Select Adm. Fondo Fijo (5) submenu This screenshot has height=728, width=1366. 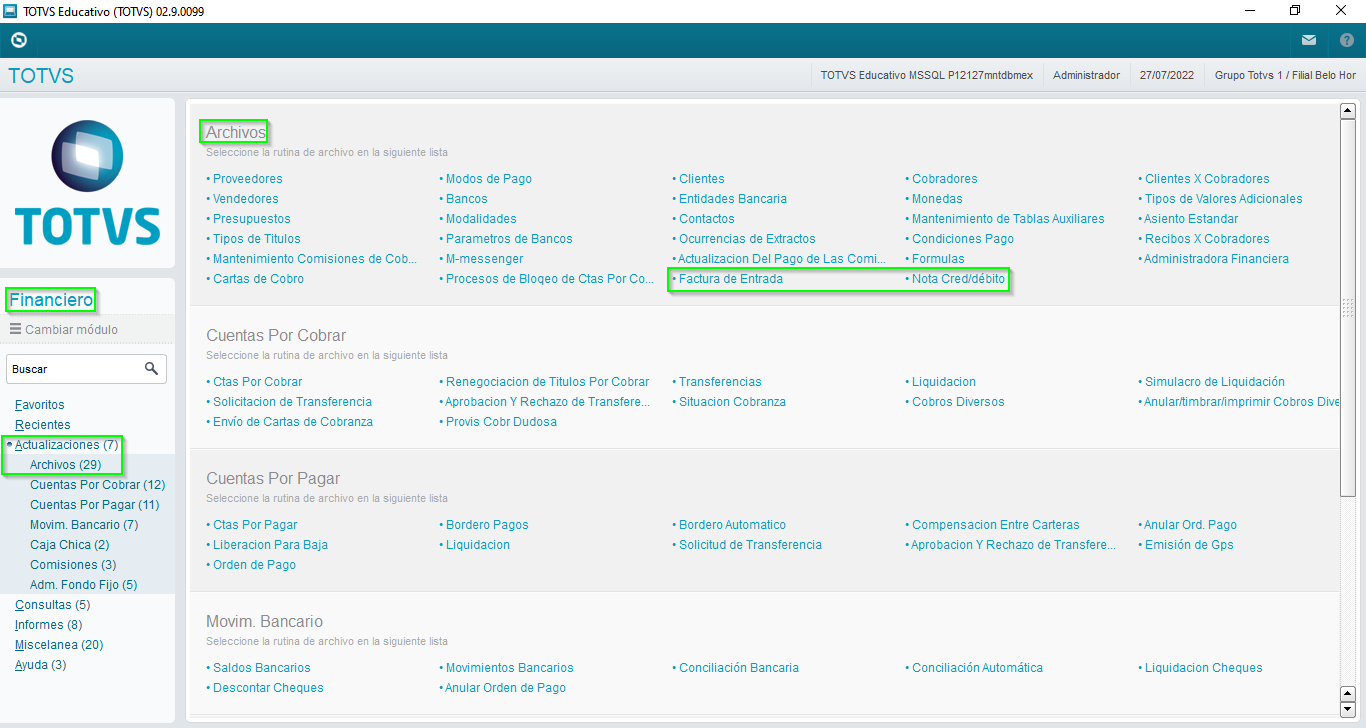tap(83, 585)
